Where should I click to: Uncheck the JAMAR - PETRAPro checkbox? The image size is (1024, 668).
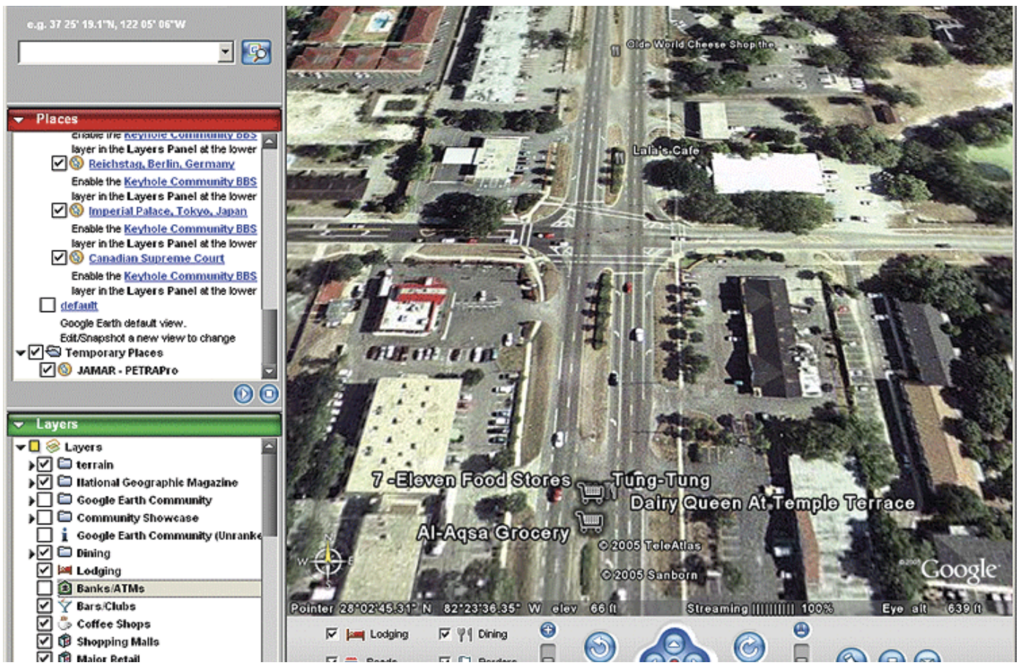47,370
